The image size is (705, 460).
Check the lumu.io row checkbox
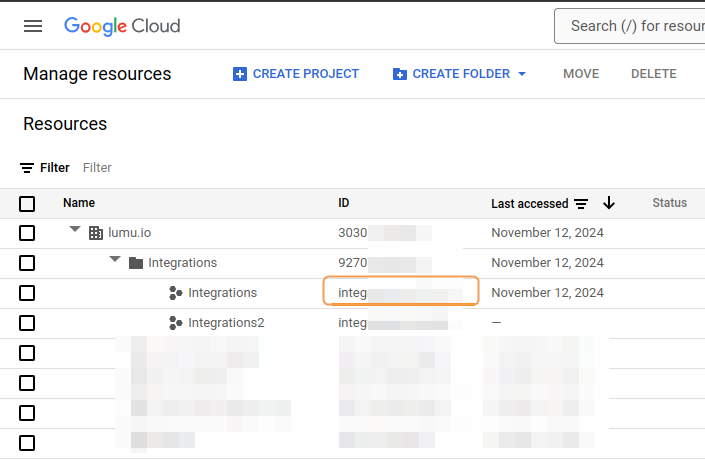tap(27, 233)
